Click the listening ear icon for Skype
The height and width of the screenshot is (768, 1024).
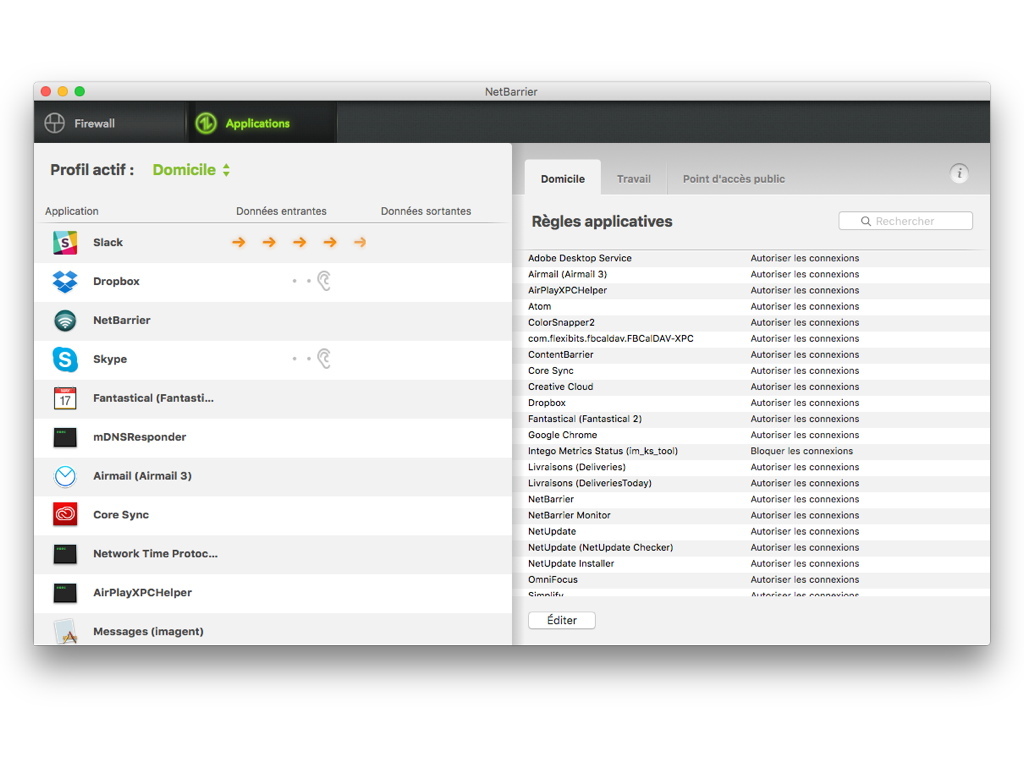pyautogui.click(x=324, y=359)
